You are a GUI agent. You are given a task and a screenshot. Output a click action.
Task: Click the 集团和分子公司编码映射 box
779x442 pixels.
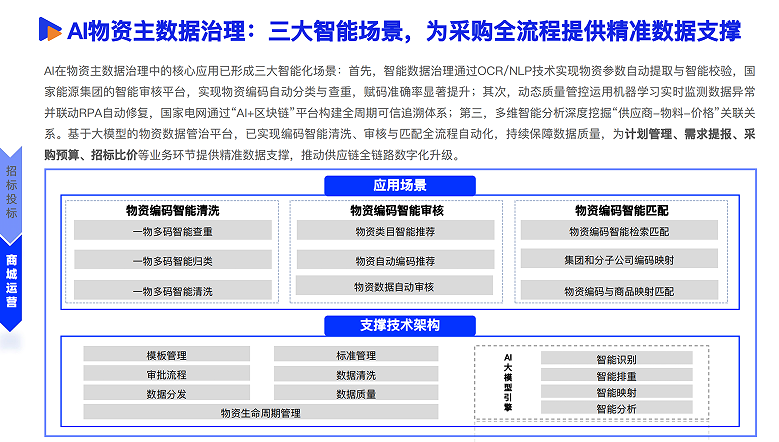(619, 259)
